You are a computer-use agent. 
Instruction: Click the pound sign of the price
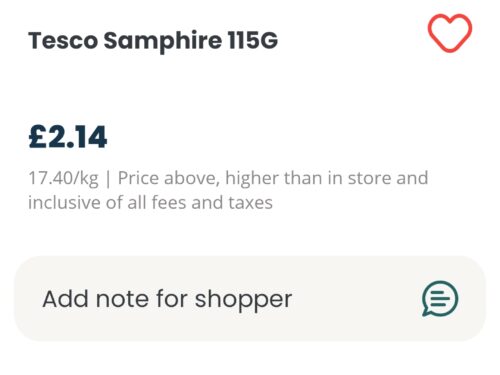point(36,137)
